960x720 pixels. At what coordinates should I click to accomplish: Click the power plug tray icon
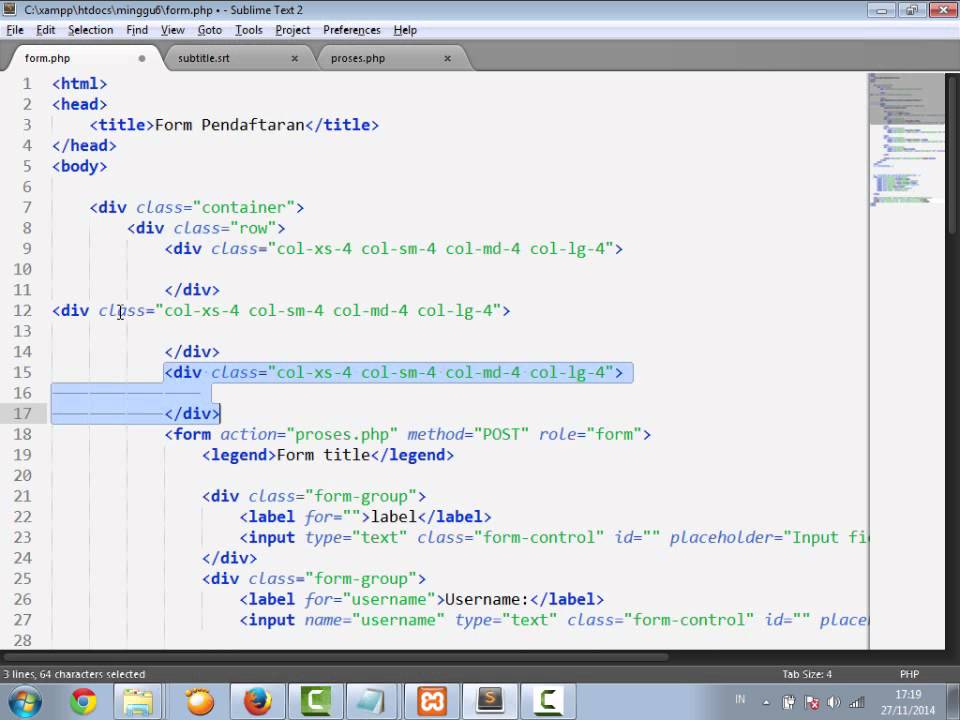[x=789, y=702]
